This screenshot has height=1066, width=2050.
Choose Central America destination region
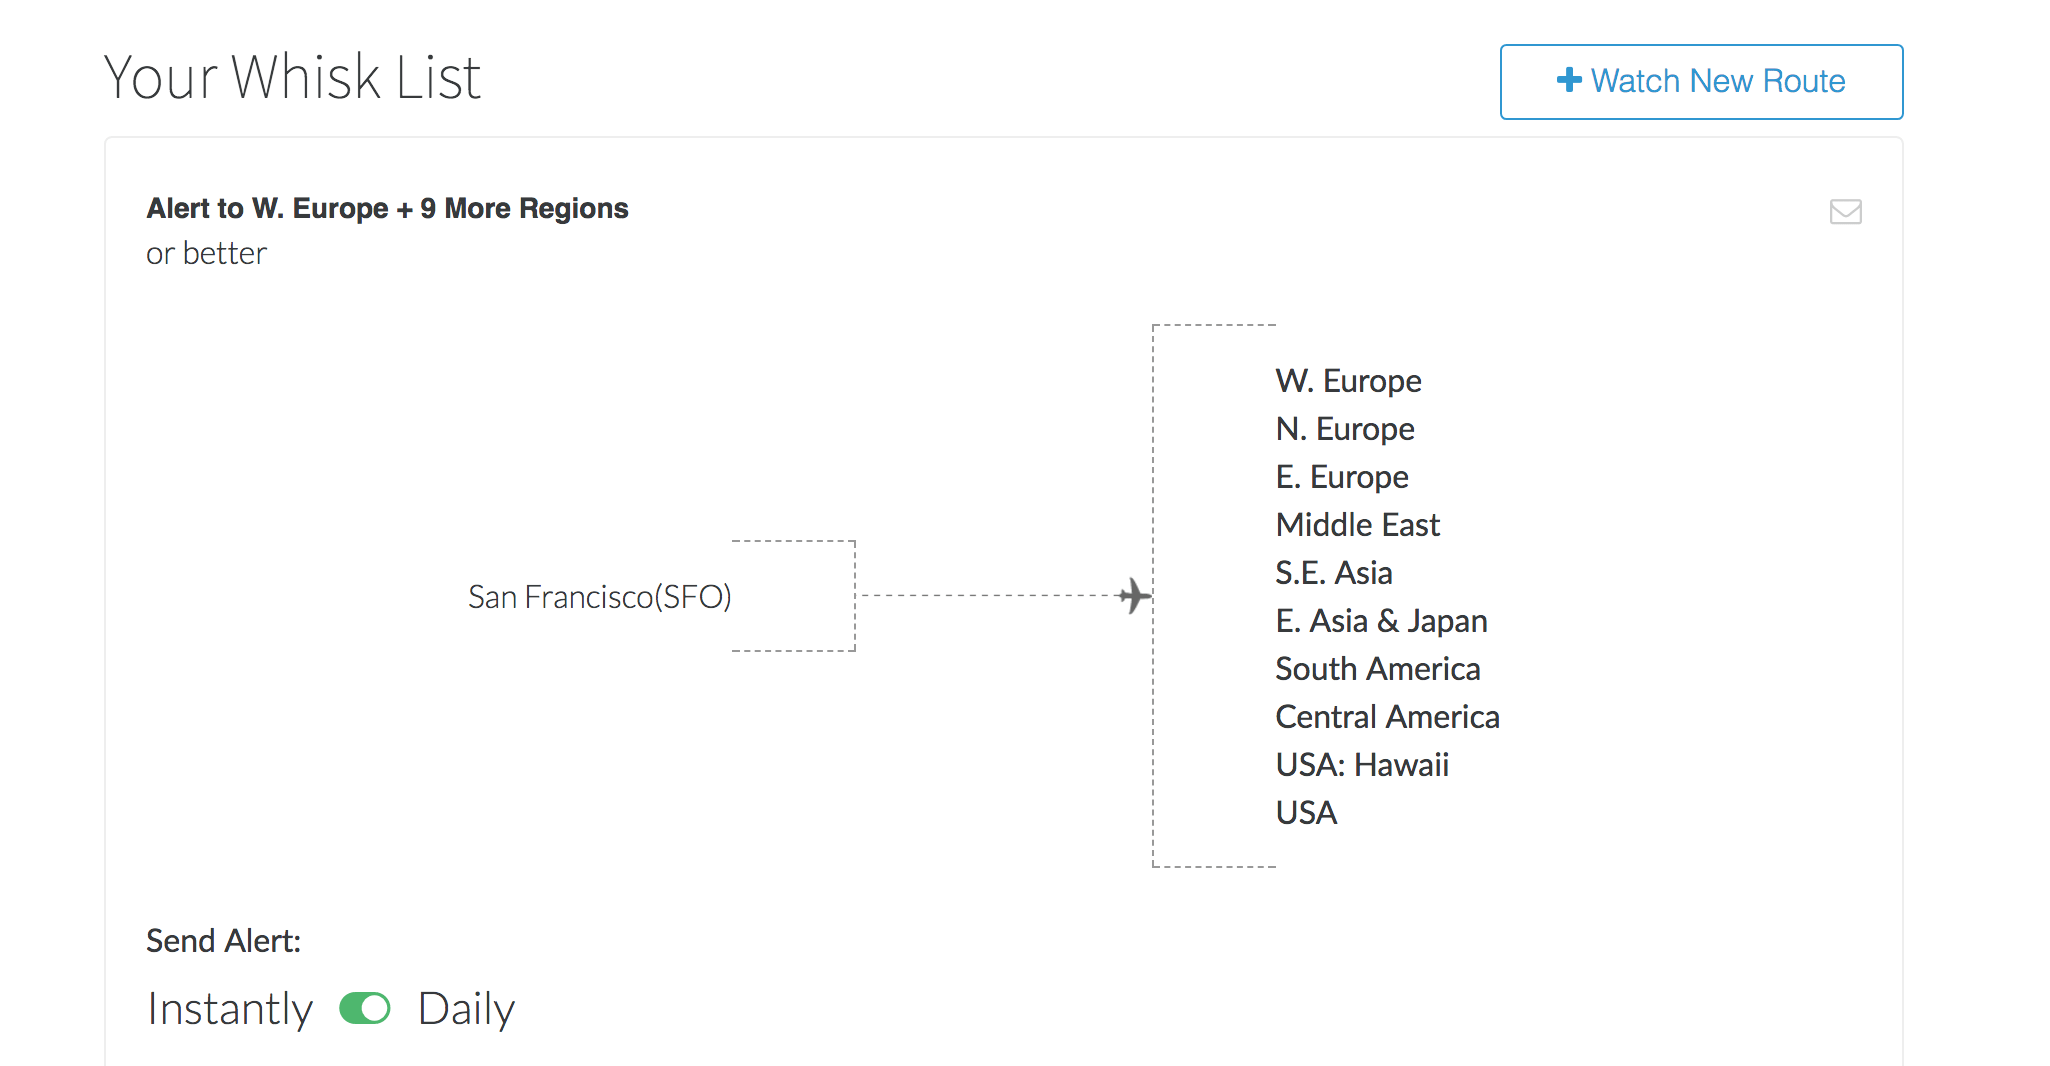click(x=1388, y=717)
